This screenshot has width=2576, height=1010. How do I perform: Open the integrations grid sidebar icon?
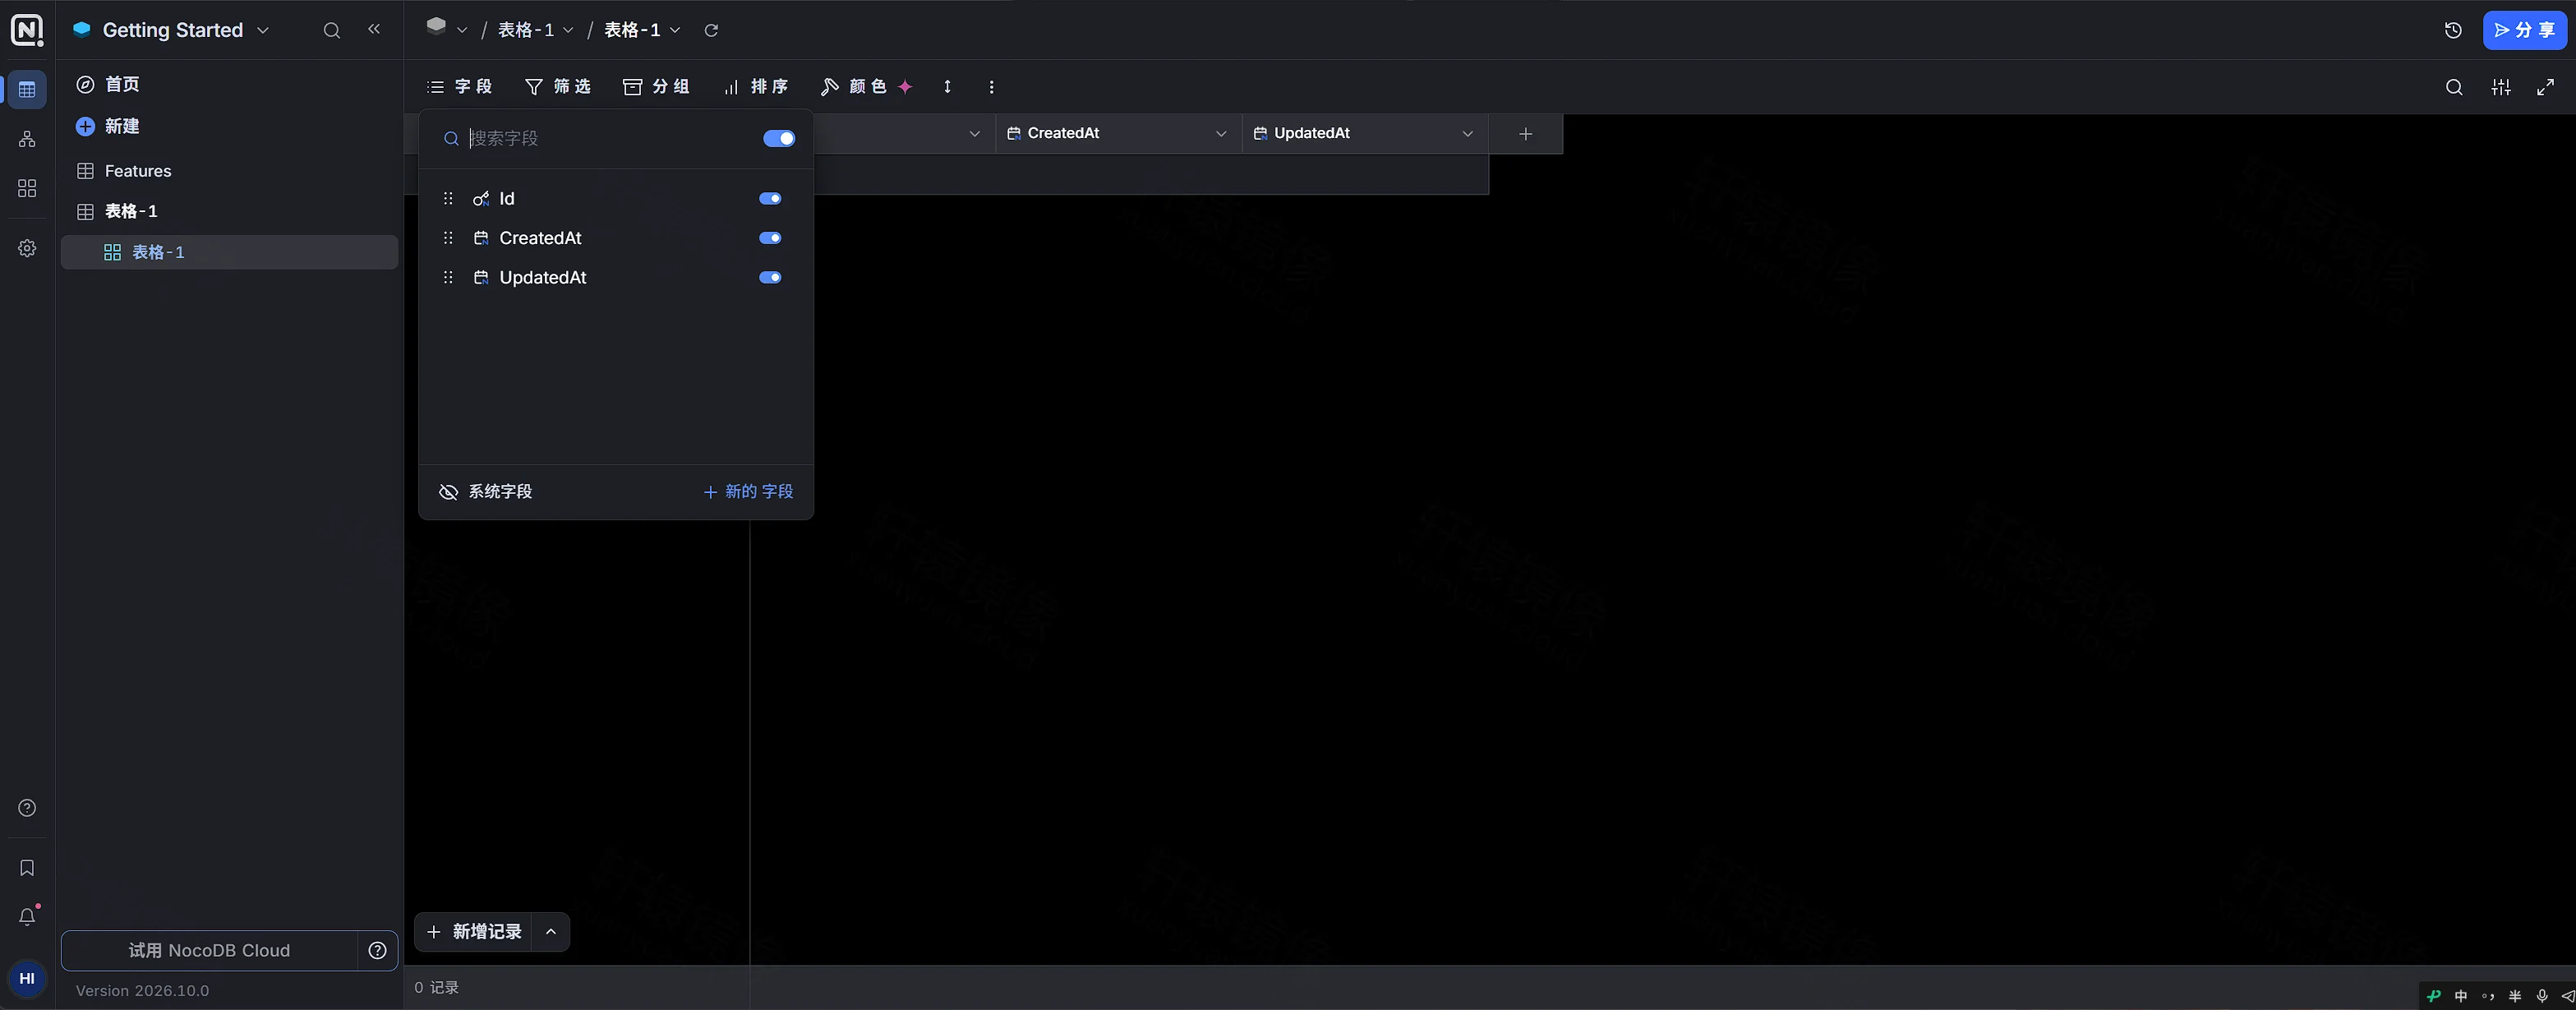click(x=27, y=188)
